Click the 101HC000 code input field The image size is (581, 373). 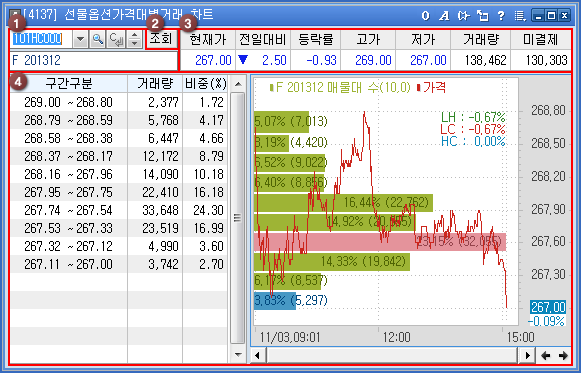pyautogui.click(x=42, y=39)
